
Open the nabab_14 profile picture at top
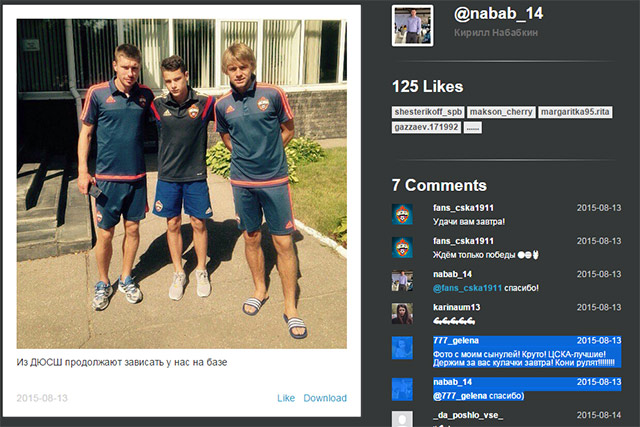(413, 25)
